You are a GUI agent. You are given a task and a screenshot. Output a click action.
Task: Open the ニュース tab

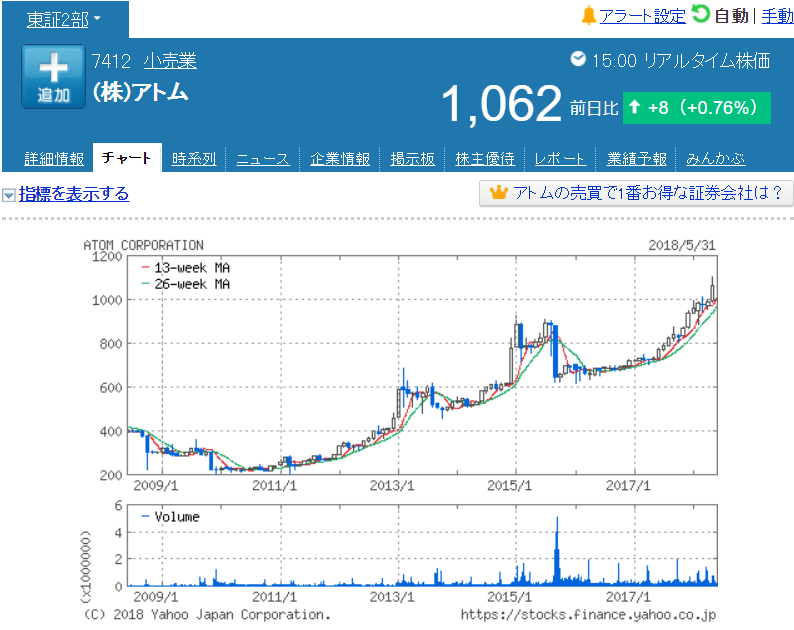pyautogui.click(x=263, y=159)
